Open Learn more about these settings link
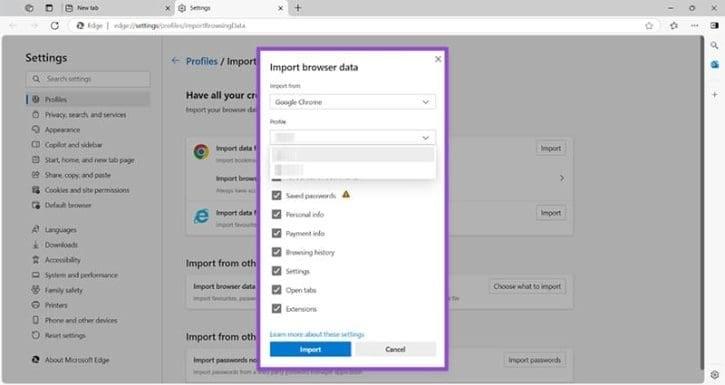Image resolution: width=725 pixels, height=385 pixels. tap(317, 334)
